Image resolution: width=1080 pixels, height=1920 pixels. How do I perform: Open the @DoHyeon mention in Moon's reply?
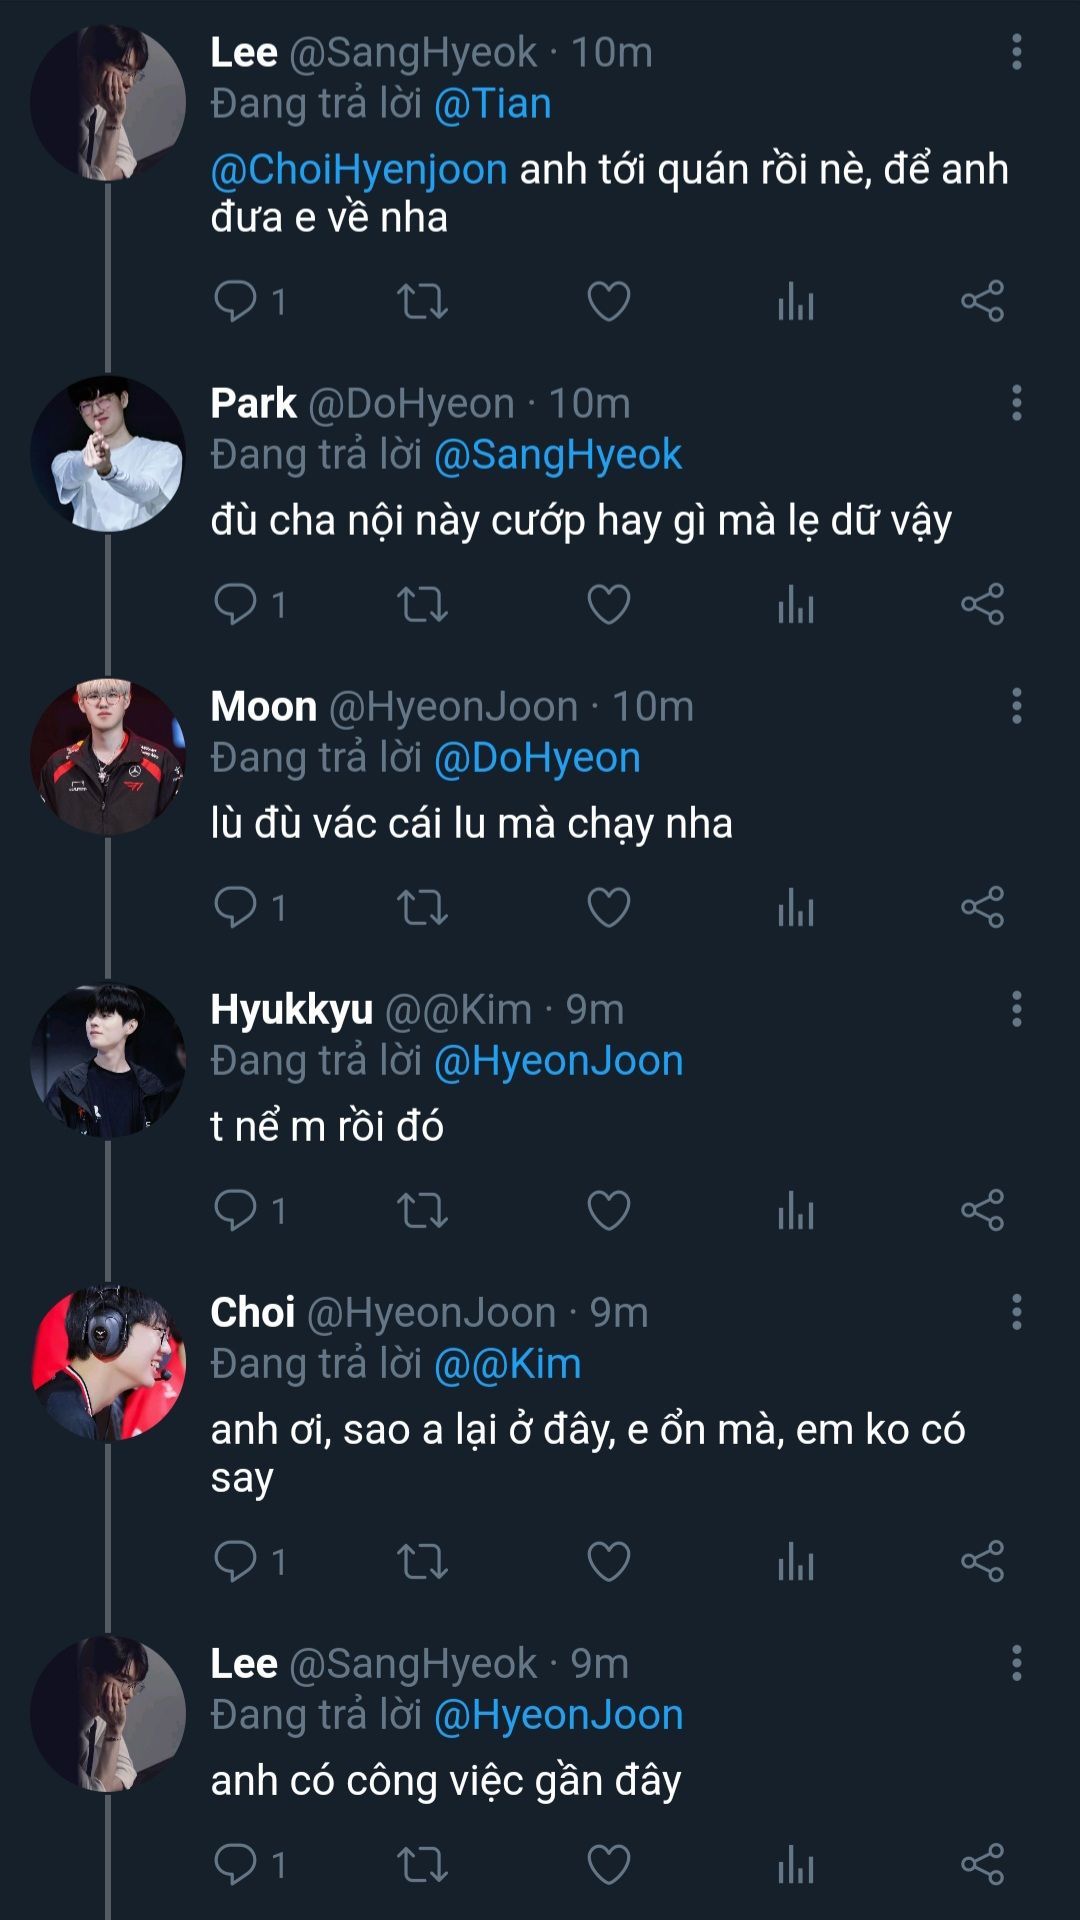[x=537, y=758]
